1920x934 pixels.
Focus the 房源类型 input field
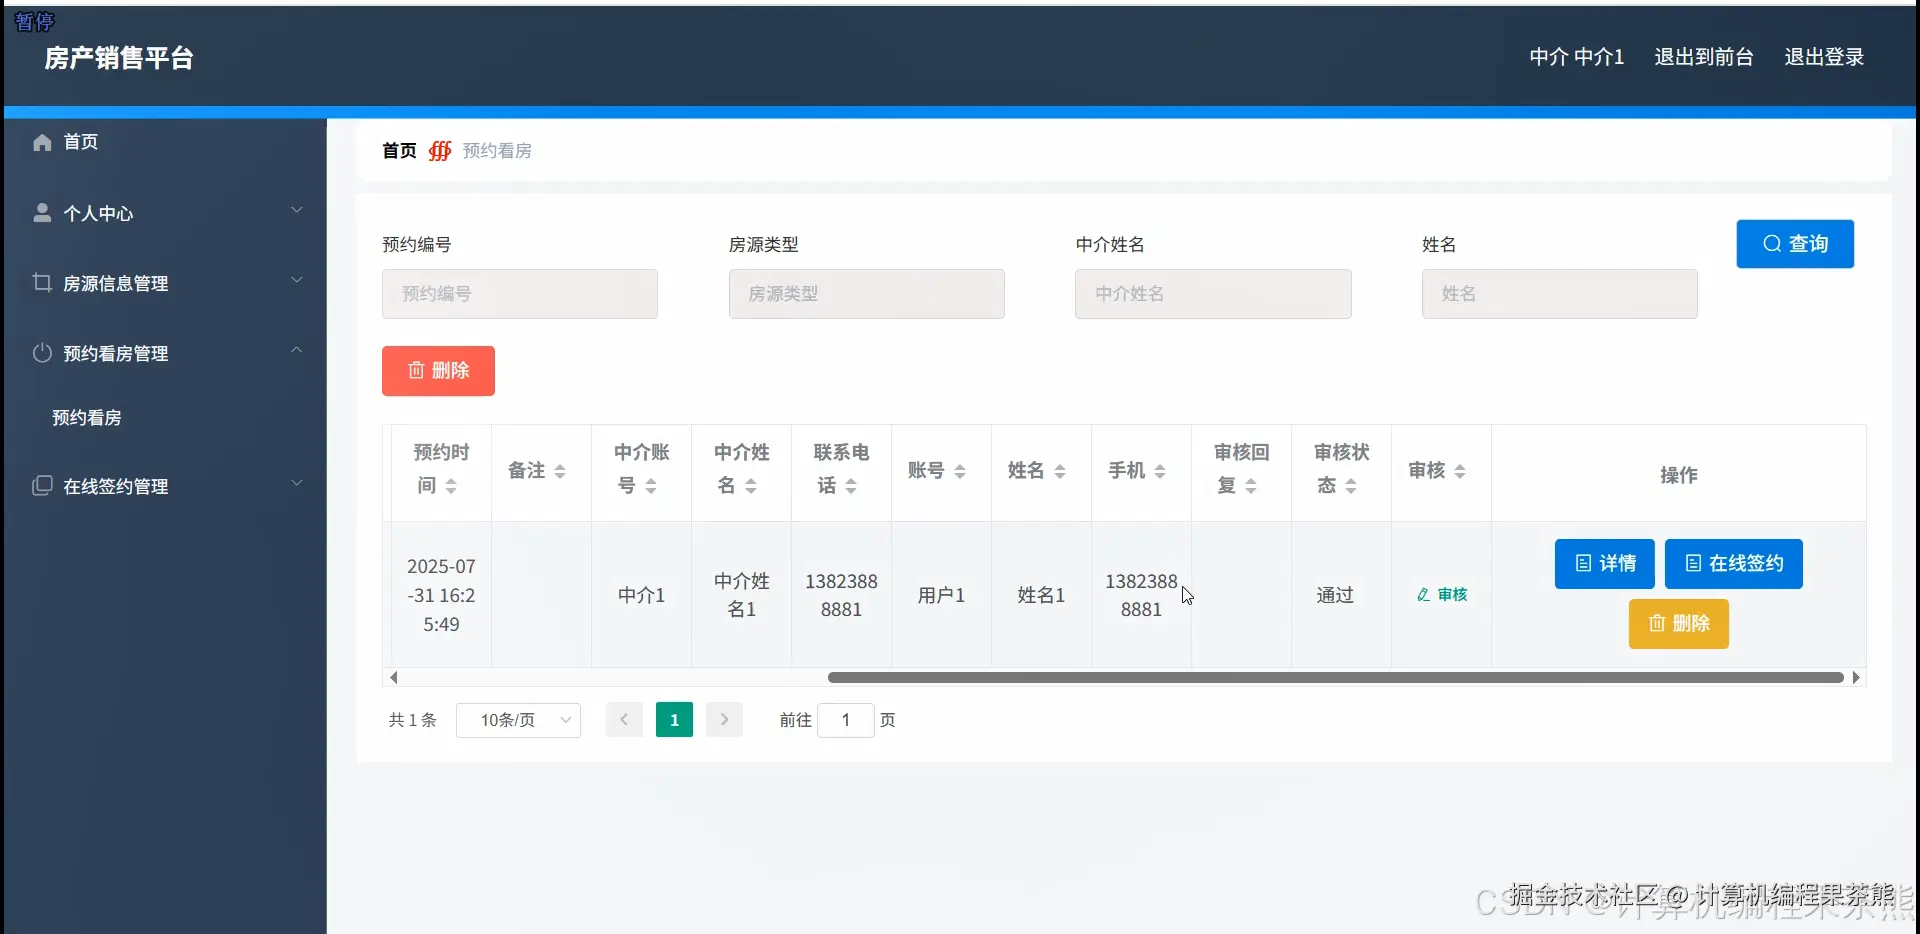tap(867, 294)
